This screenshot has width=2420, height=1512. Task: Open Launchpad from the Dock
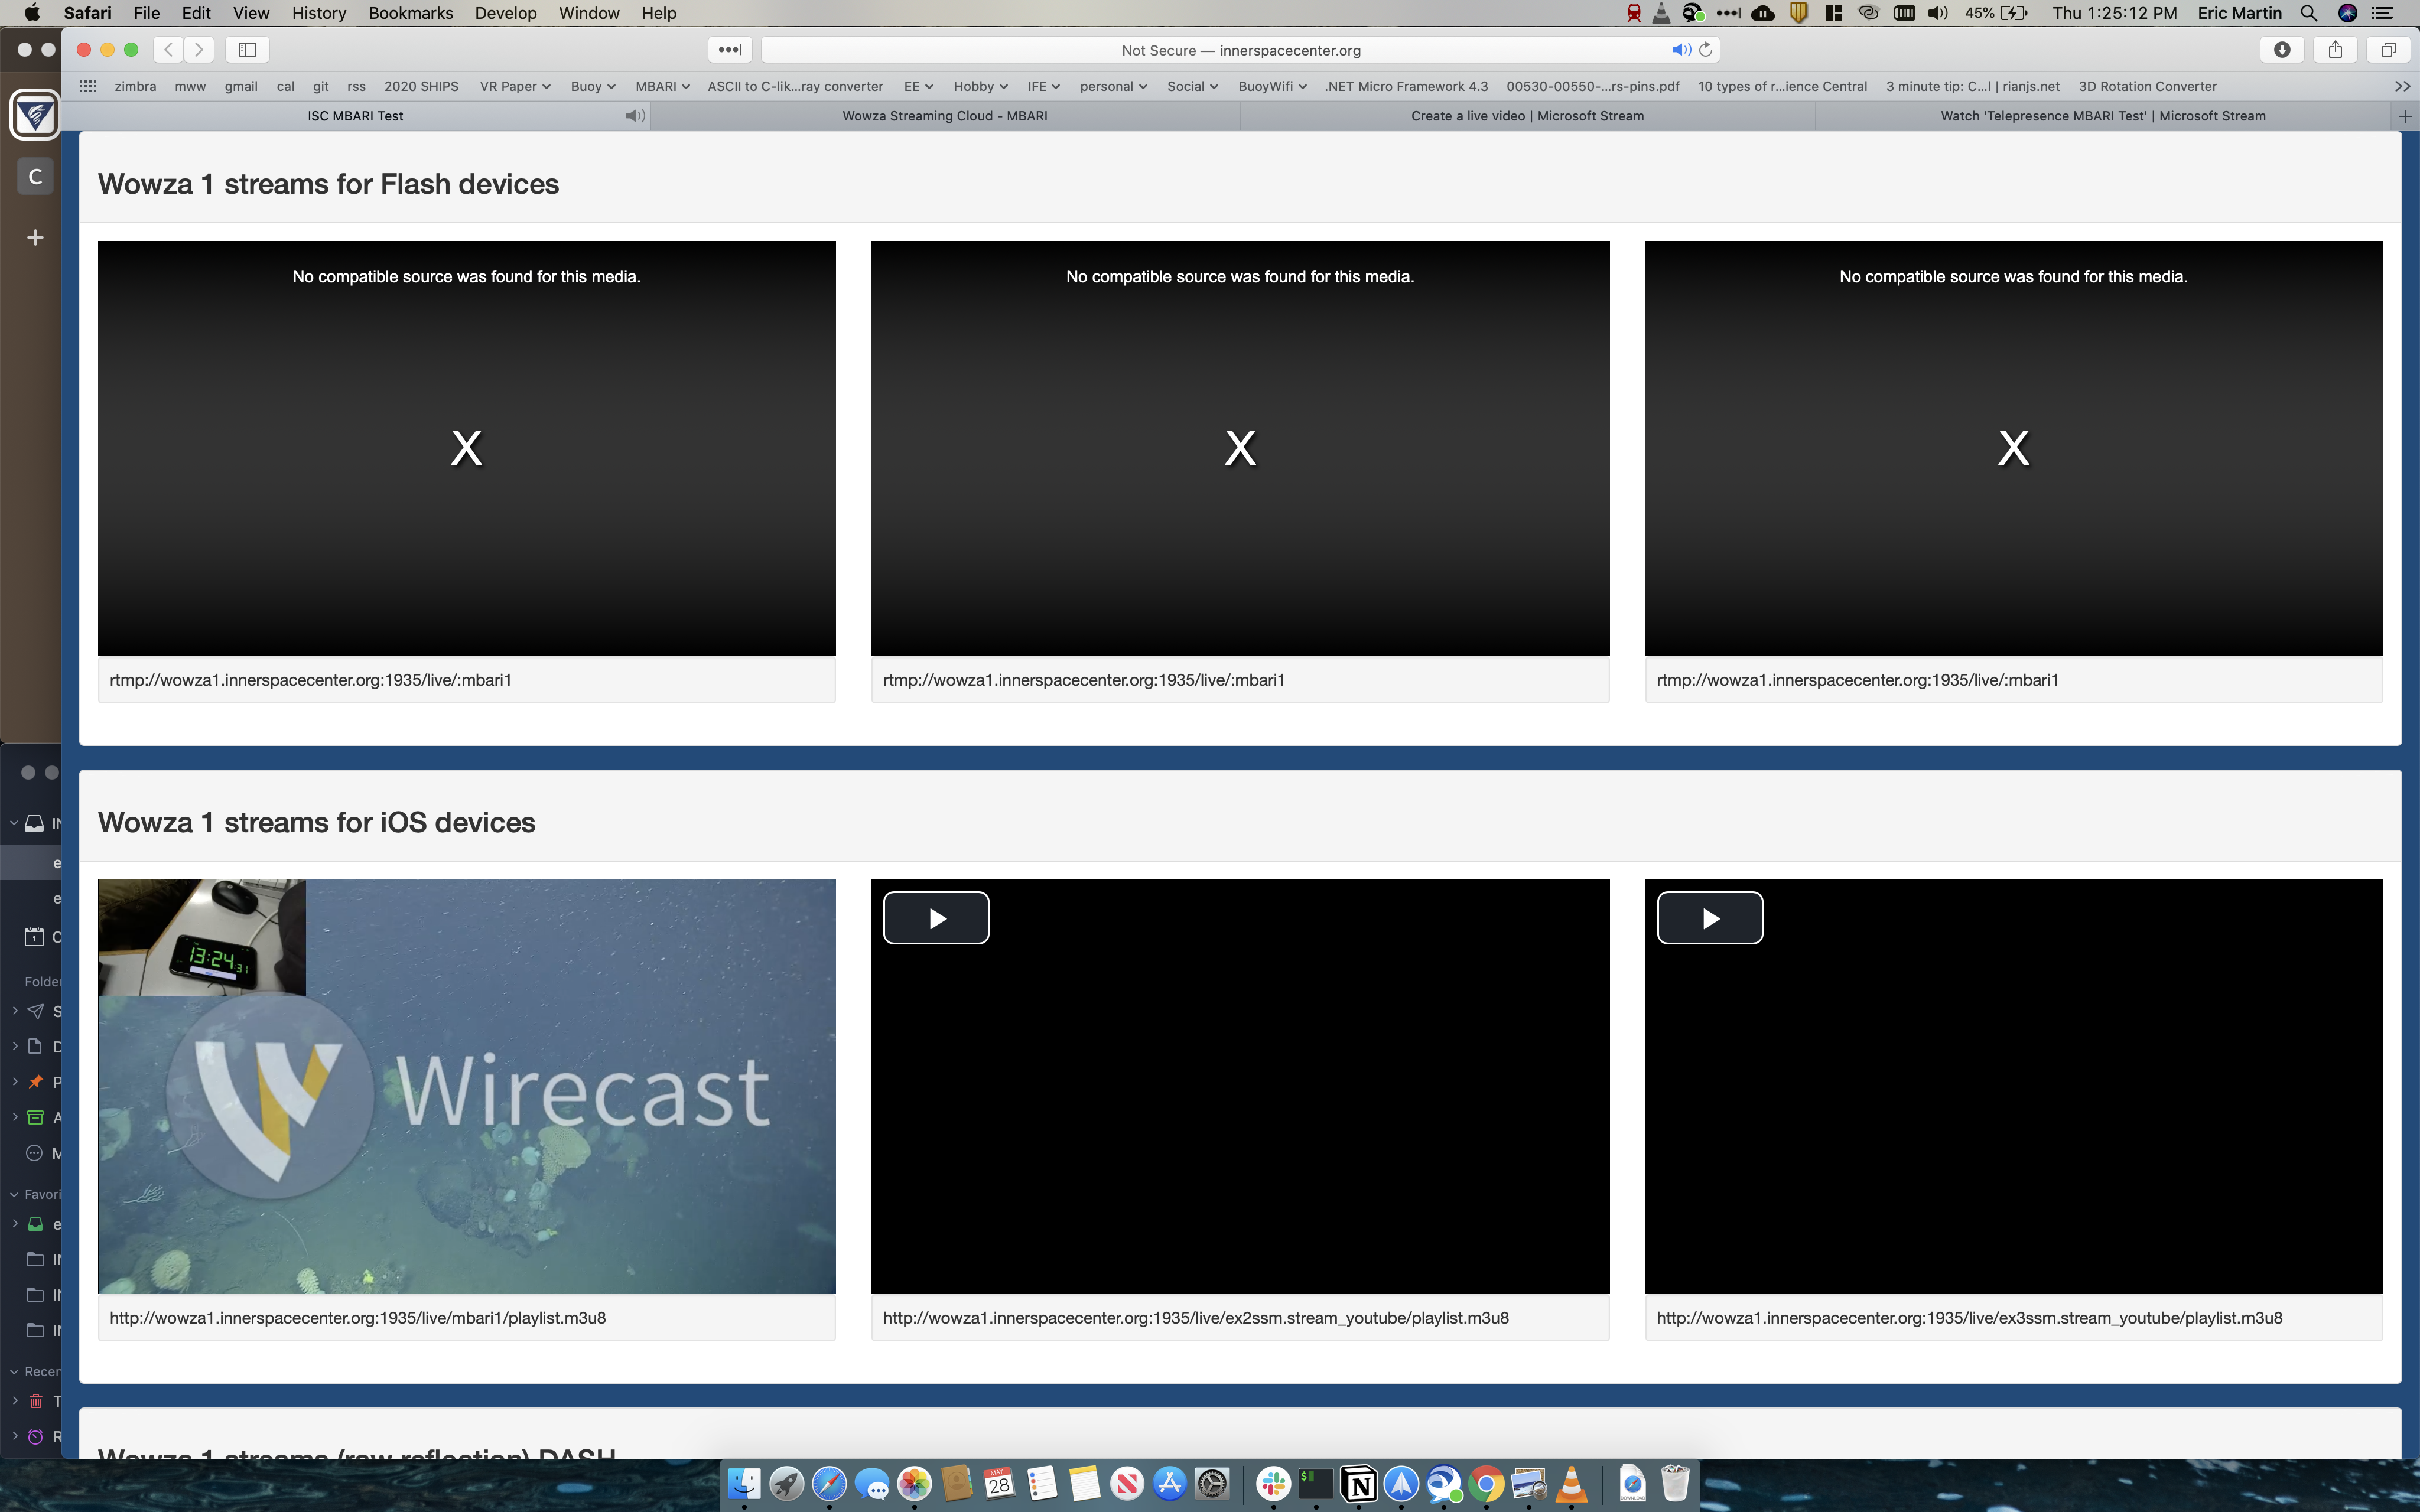[787, 1484]
